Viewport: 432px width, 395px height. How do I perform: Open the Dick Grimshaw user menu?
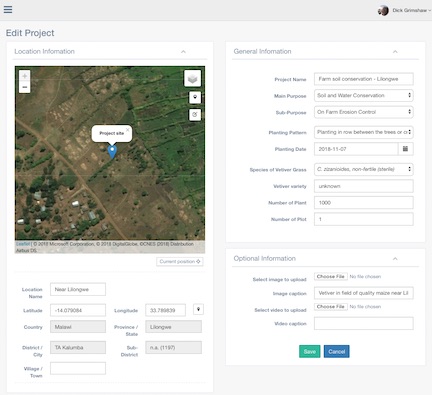click(404, 10)
